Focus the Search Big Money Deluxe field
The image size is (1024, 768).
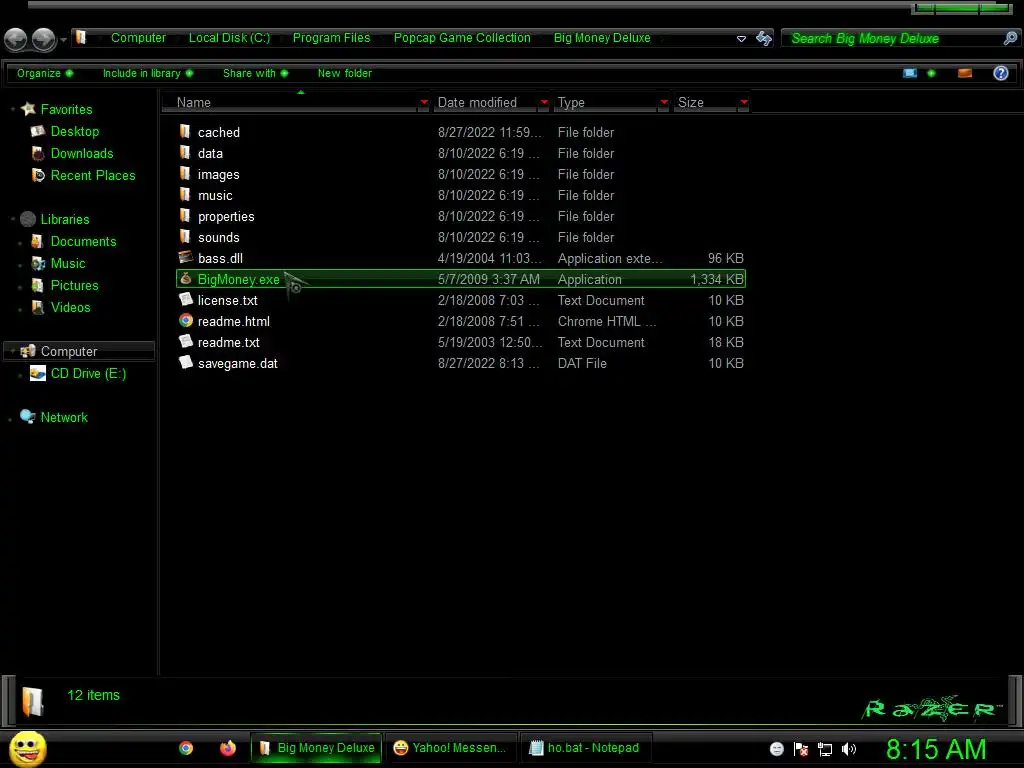892,39
